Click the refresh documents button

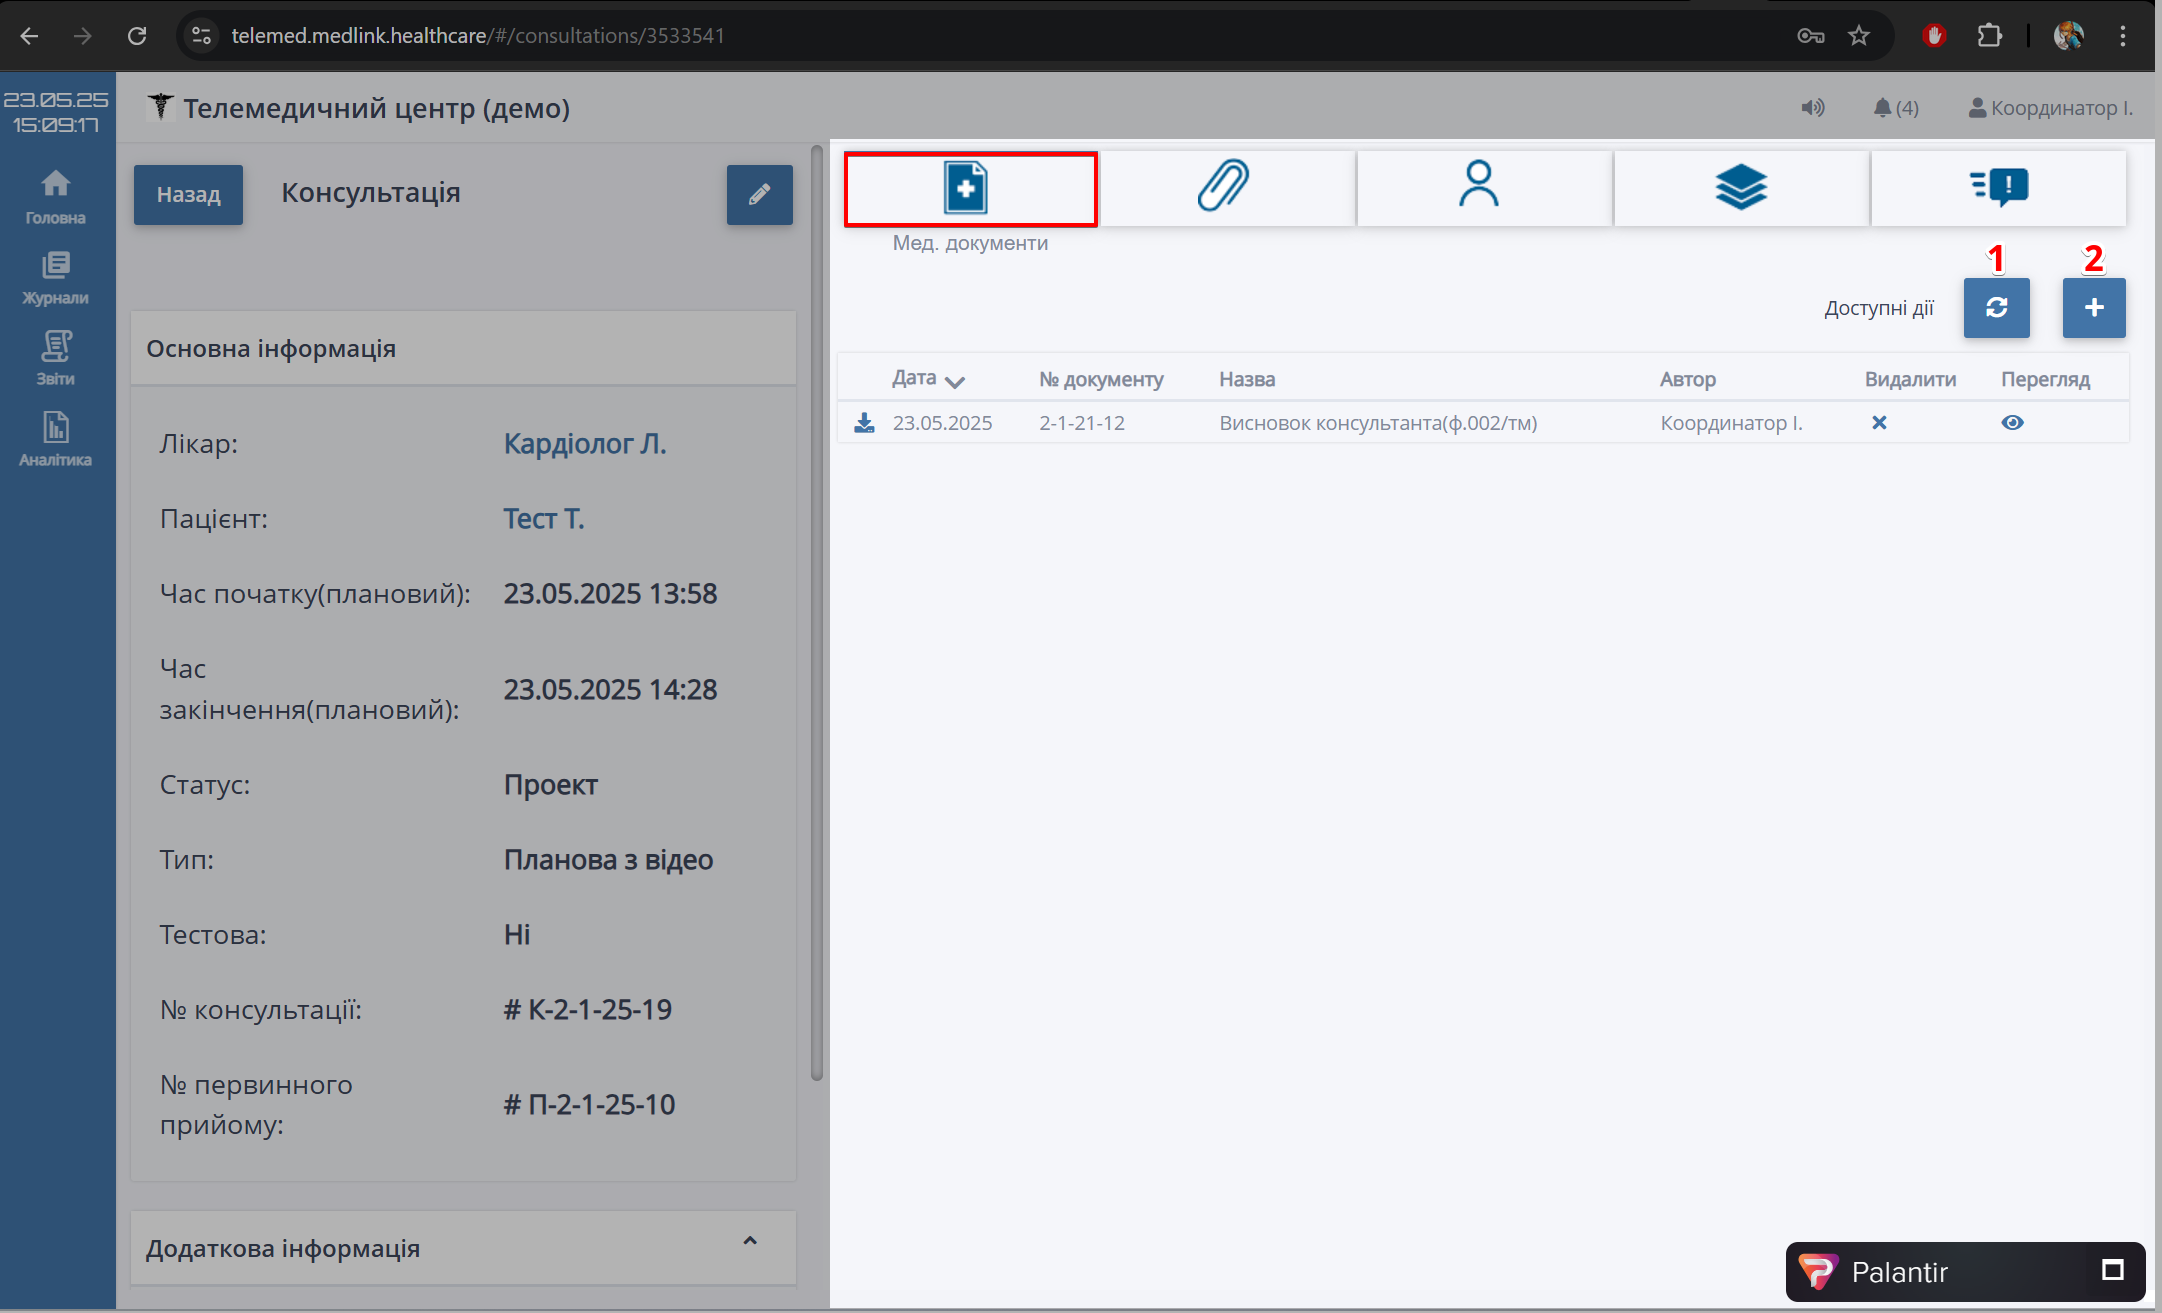tap(1996, 308)
